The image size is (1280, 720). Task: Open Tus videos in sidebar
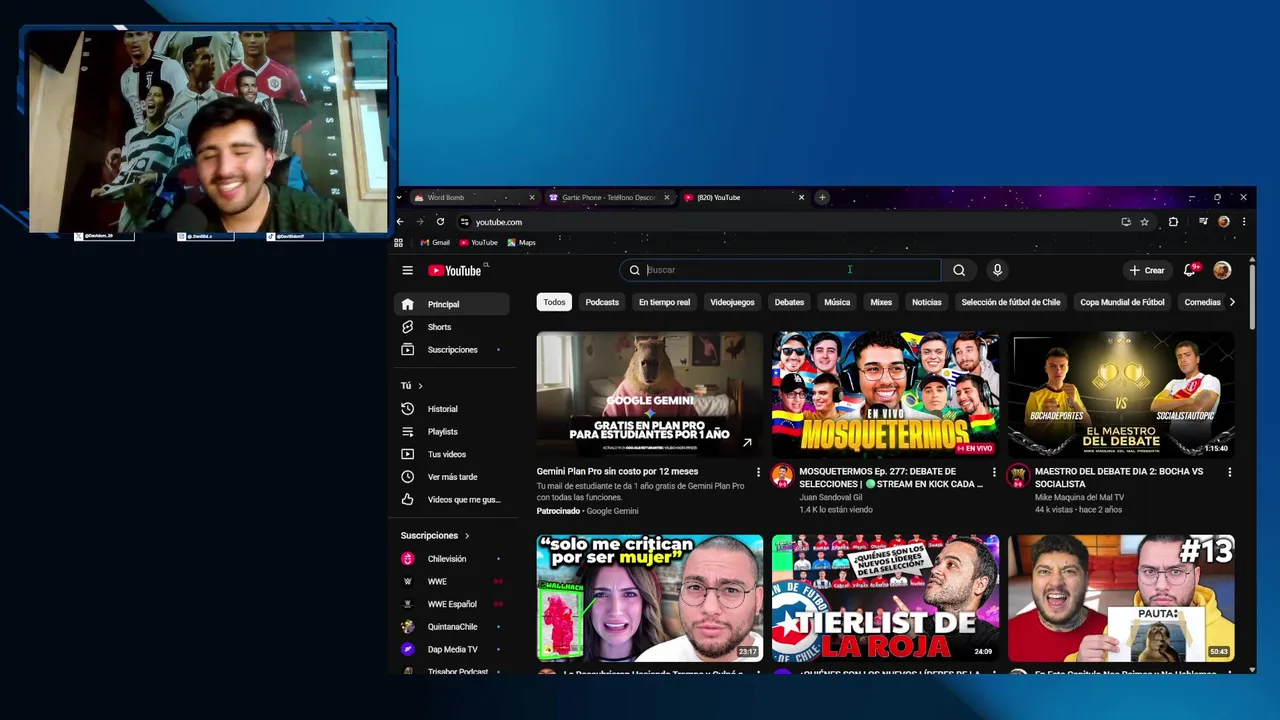coord(452,454)
